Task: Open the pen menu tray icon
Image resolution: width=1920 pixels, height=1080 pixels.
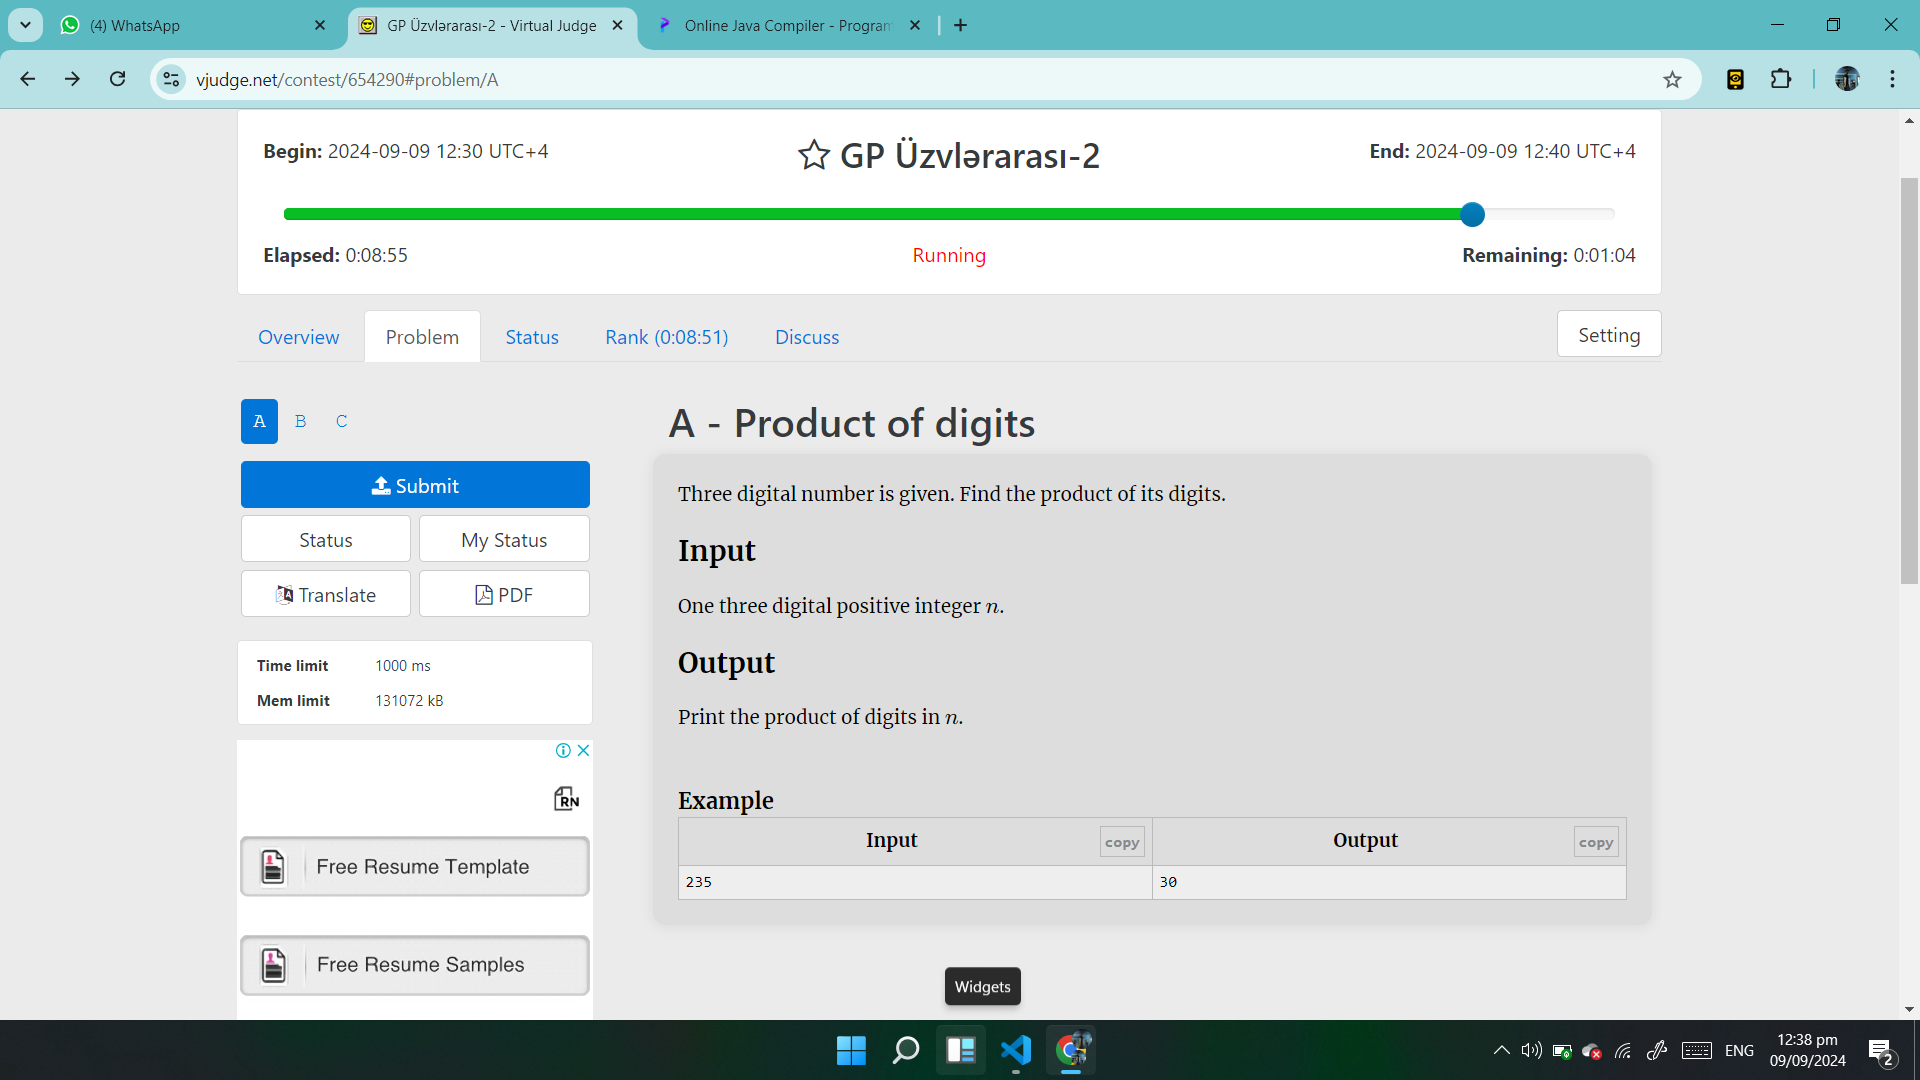Action: click(x=1657, y=1050)
